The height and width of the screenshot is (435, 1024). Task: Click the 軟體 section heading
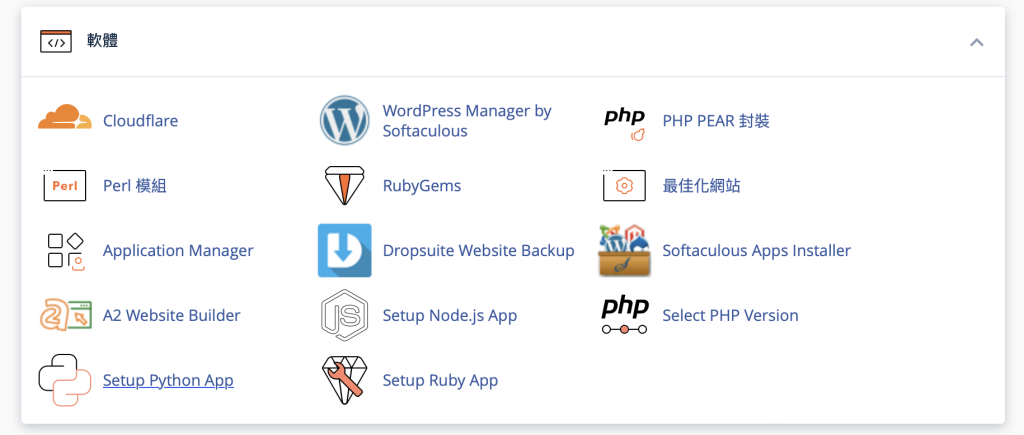click(103, 41)
